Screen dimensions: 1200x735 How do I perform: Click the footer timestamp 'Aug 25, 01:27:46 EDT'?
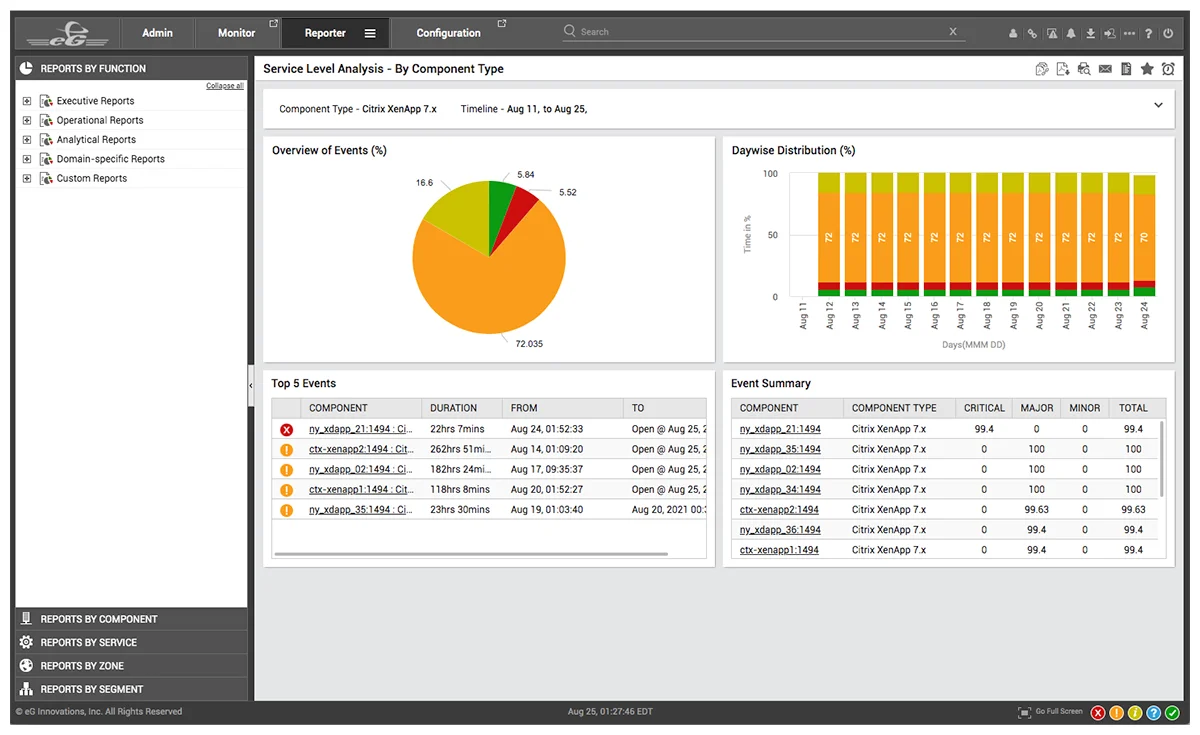610,712
